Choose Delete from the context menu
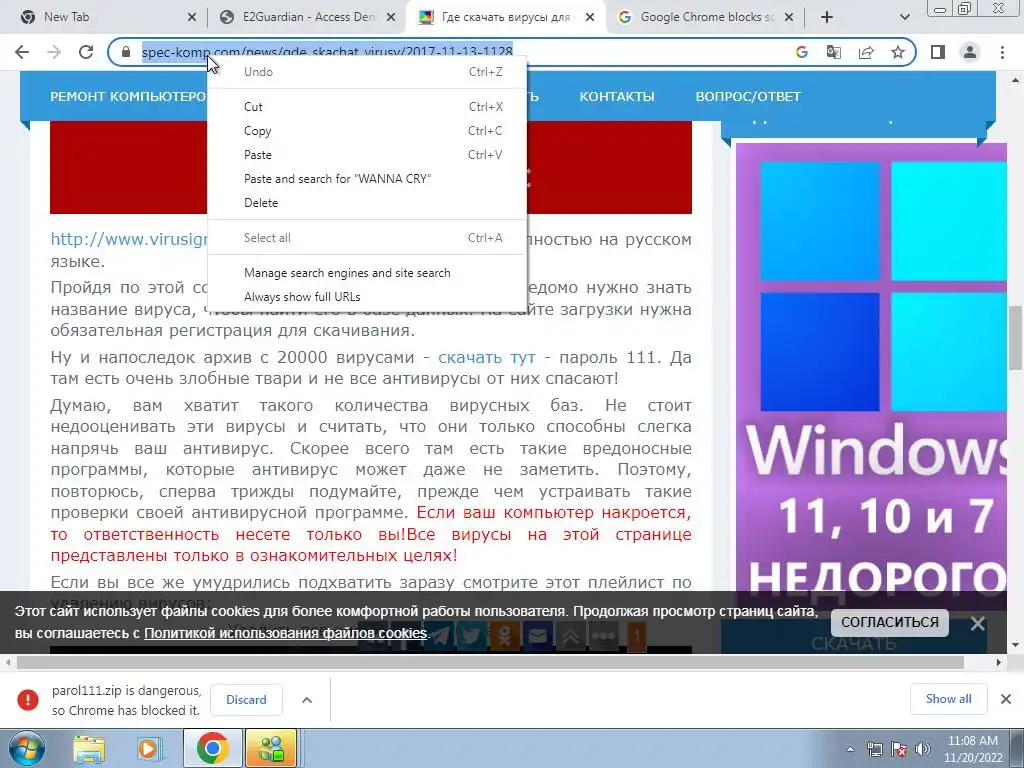Viewport: 1024px width, 768px height. (367, 202)
